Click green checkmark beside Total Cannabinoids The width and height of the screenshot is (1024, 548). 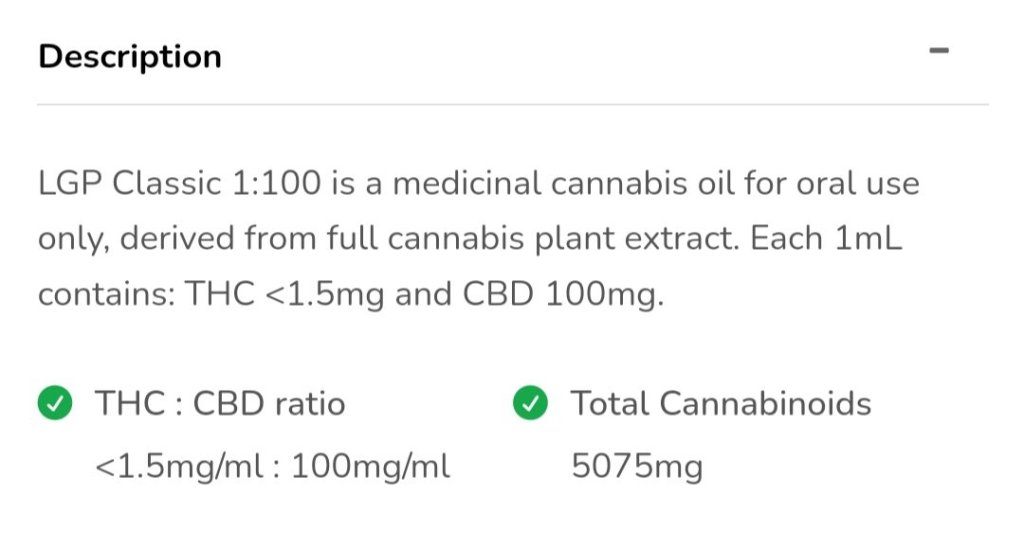tap(530, 404)
